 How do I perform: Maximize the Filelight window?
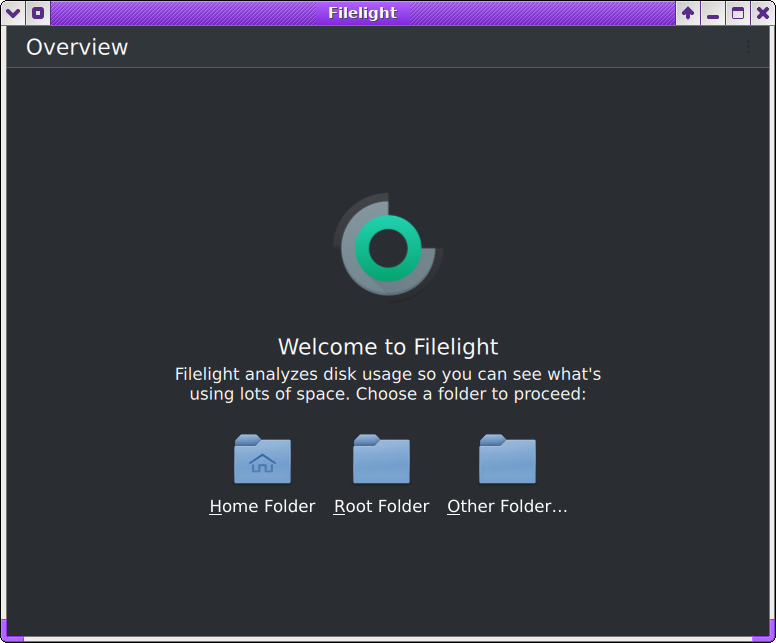pos(738,13)
